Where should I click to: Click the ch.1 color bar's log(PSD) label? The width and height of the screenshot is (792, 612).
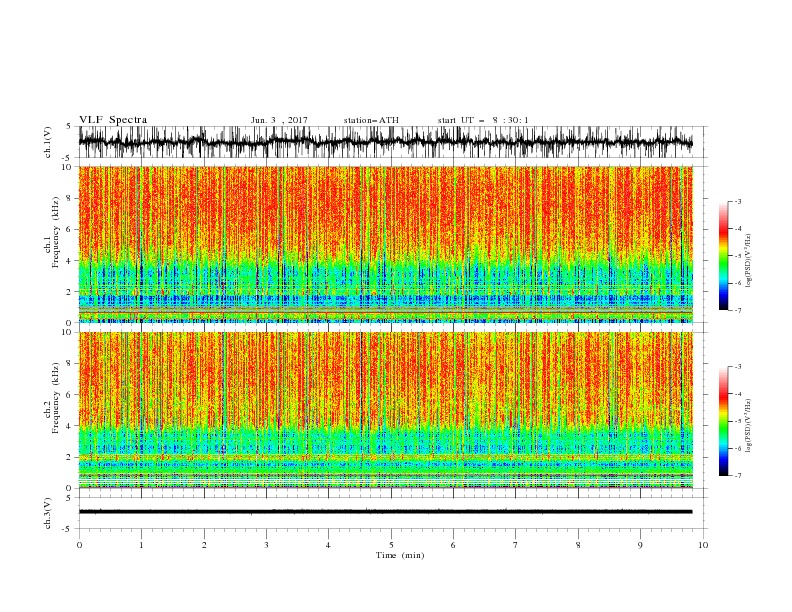click(749, 261)
